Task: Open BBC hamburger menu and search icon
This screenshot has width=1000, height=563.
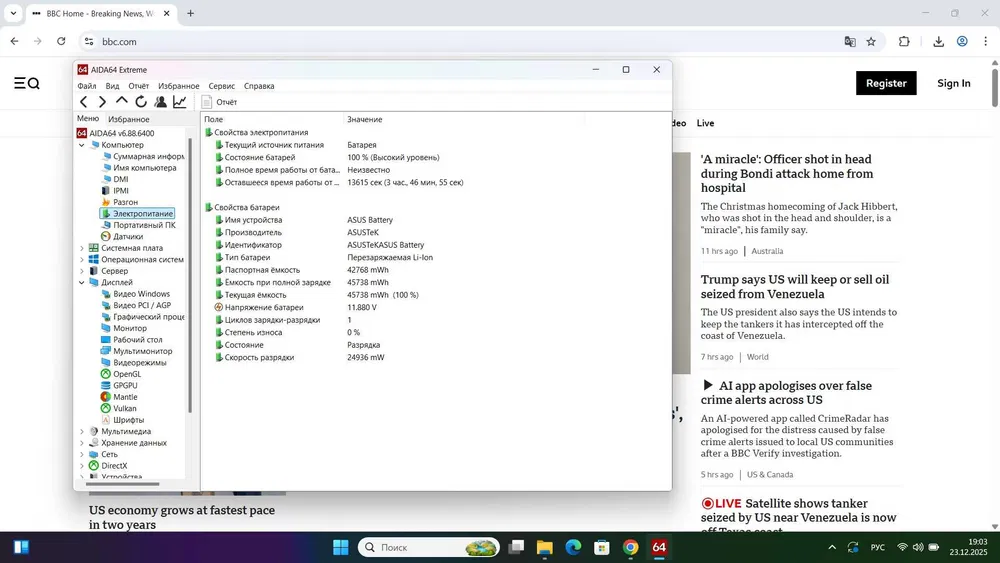Action: click(x=27, y=84)
